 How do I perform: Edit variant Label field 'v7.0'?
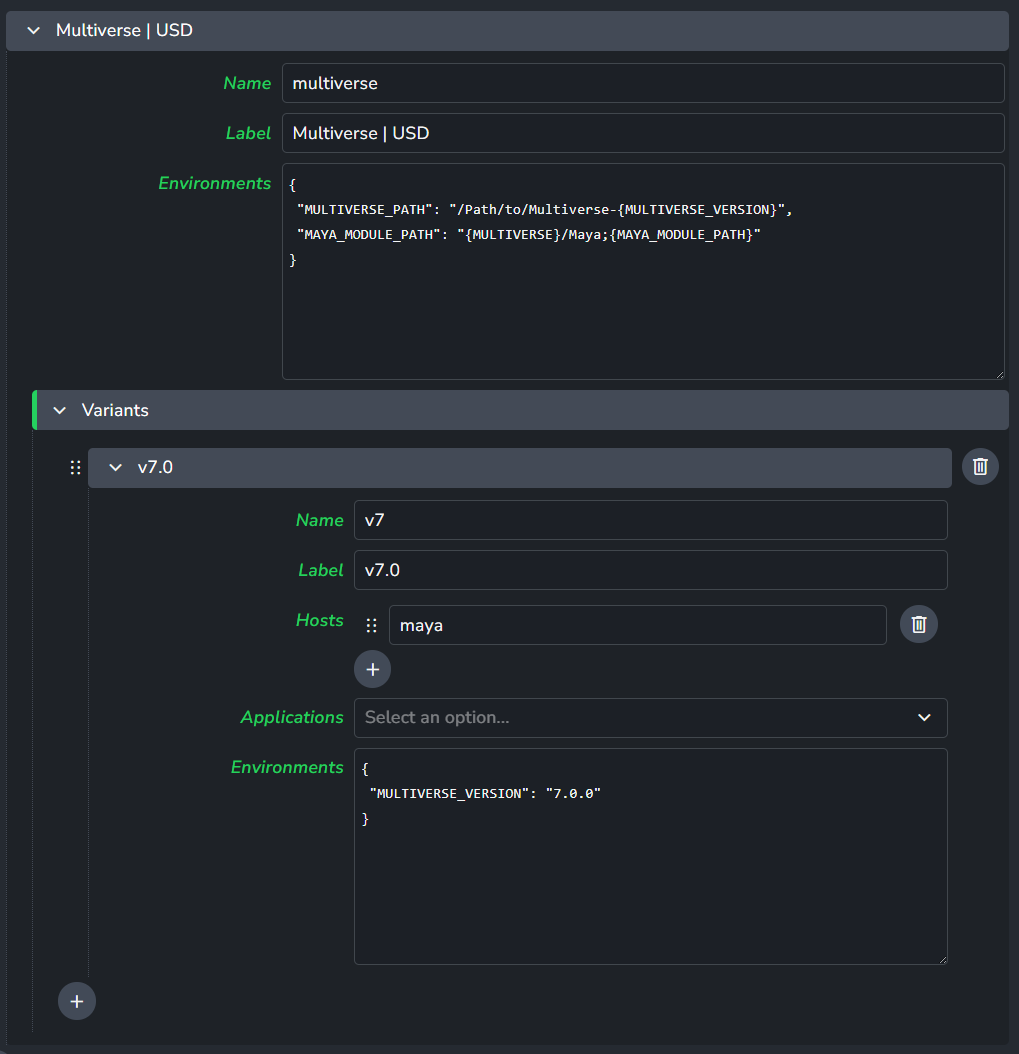[x=651, y=570]
